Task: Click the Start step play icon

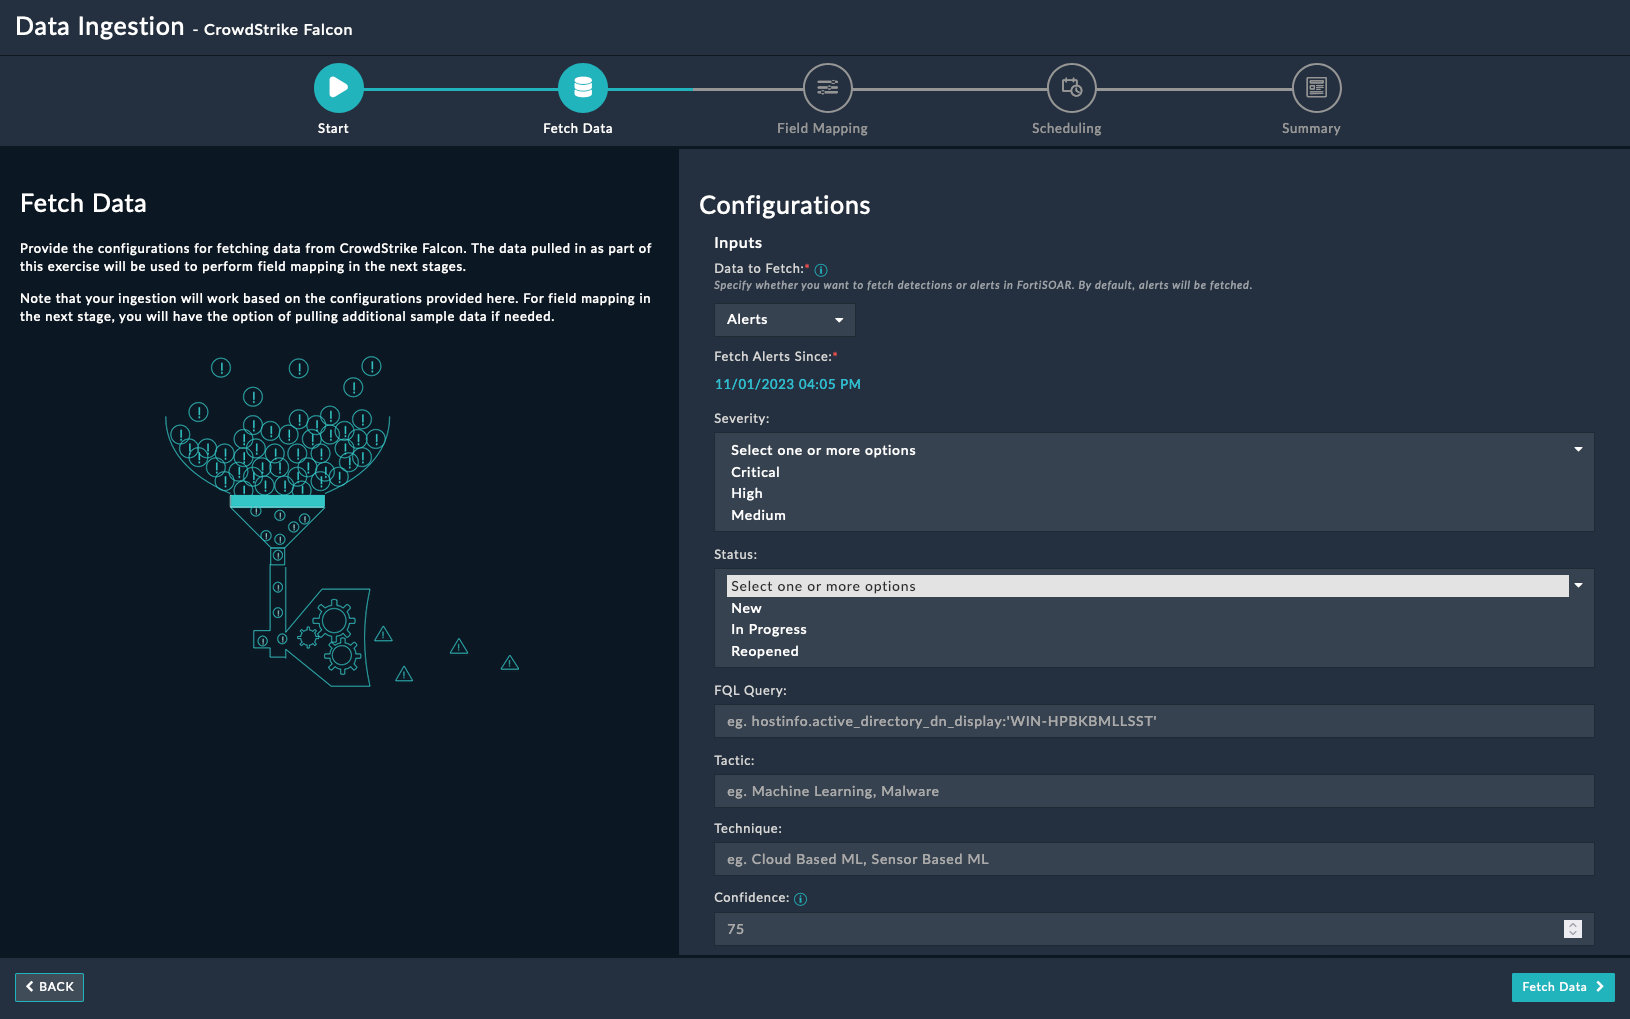Action: tap(338, 88)
